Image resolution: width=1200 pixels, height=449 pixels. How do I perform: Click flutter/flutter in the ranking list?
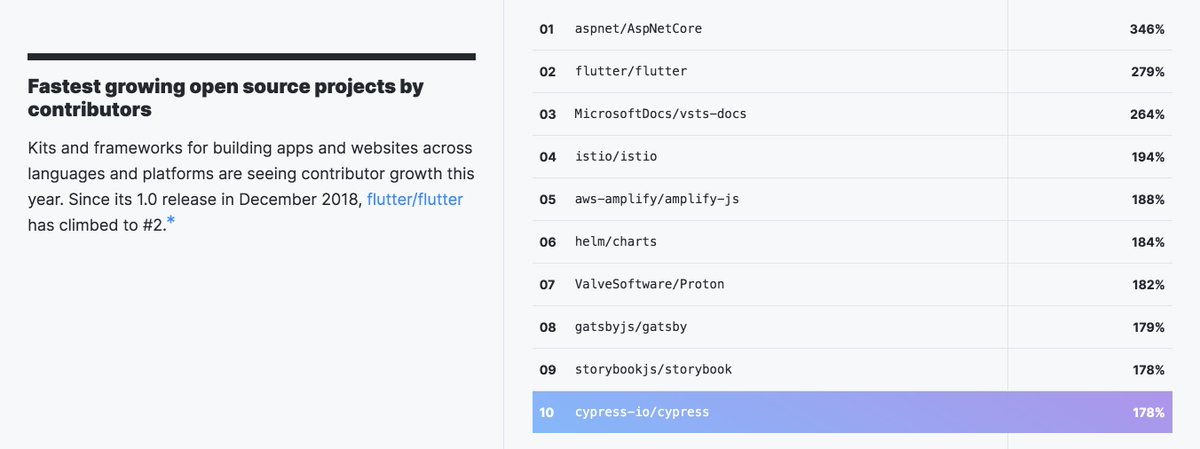(631, 72)
